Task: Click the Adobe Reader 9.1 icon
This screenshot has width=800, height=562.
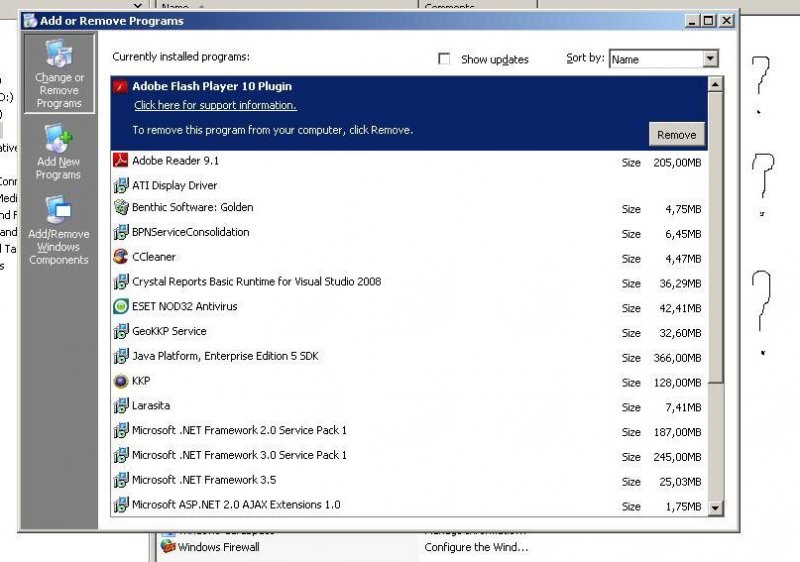Action: pyautogui.click(x=120, y=161)
